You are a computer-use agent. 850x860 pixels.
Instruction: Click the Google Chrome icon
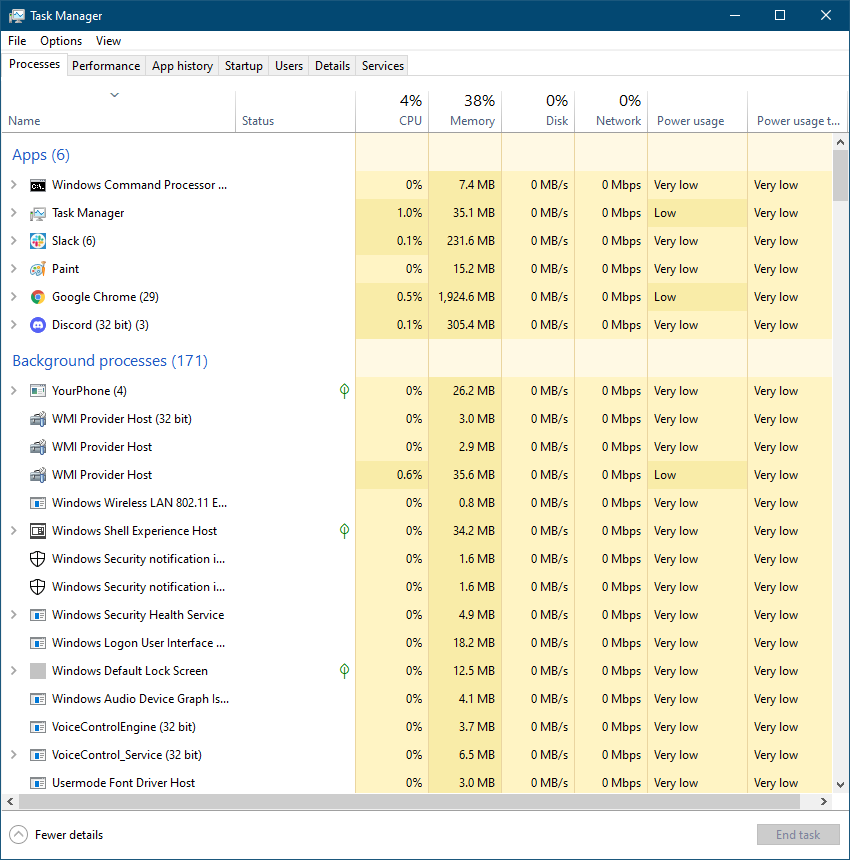point(38,297)
